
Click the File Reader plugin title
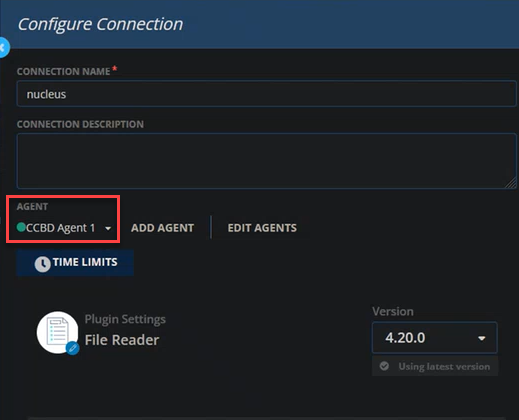pos(122,340)
